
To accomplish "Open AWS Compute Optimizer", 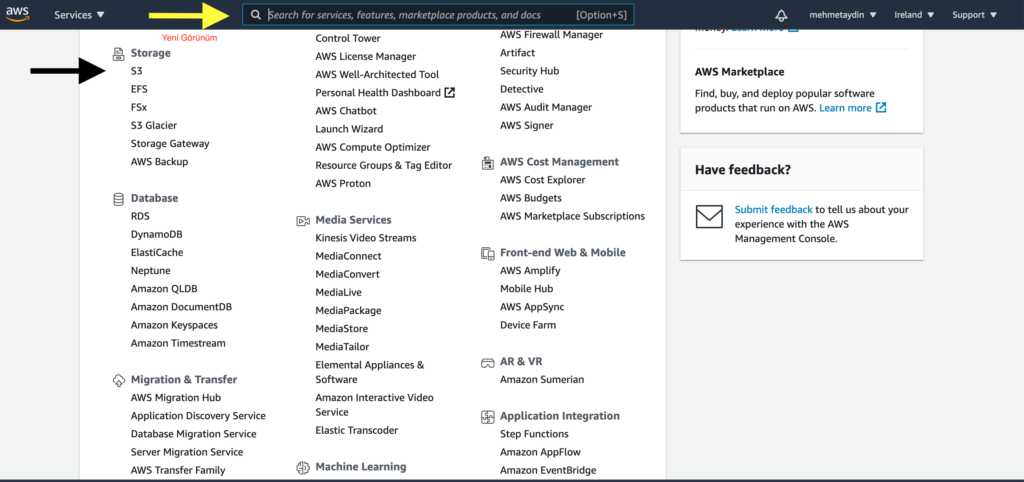I will (x=373, y=148).
